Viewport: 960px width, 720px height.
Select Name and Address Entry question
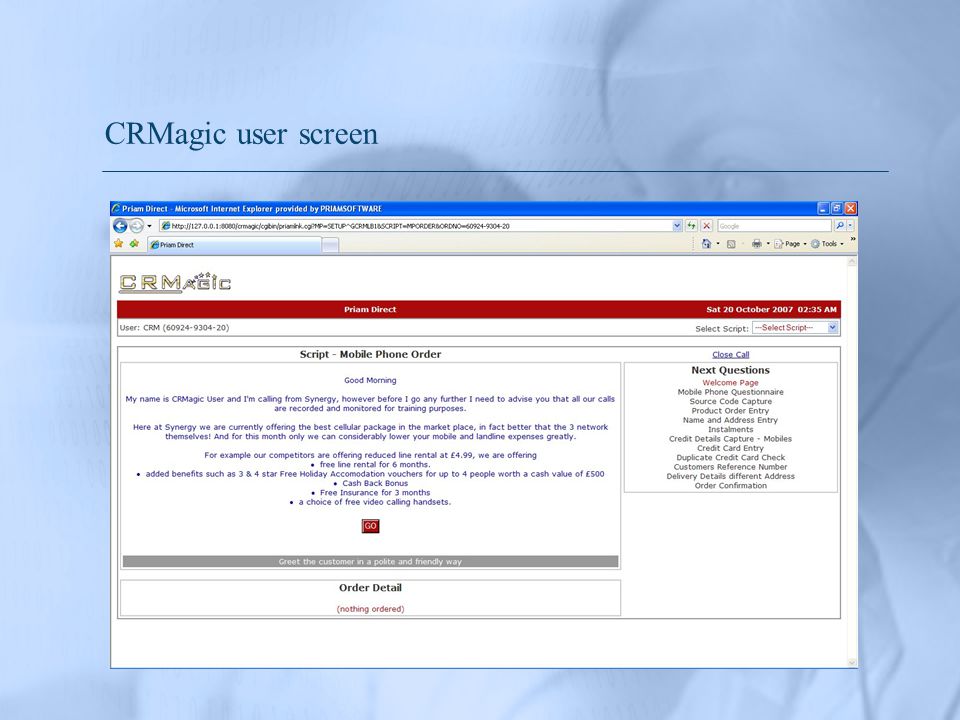(x=730, y=420)
